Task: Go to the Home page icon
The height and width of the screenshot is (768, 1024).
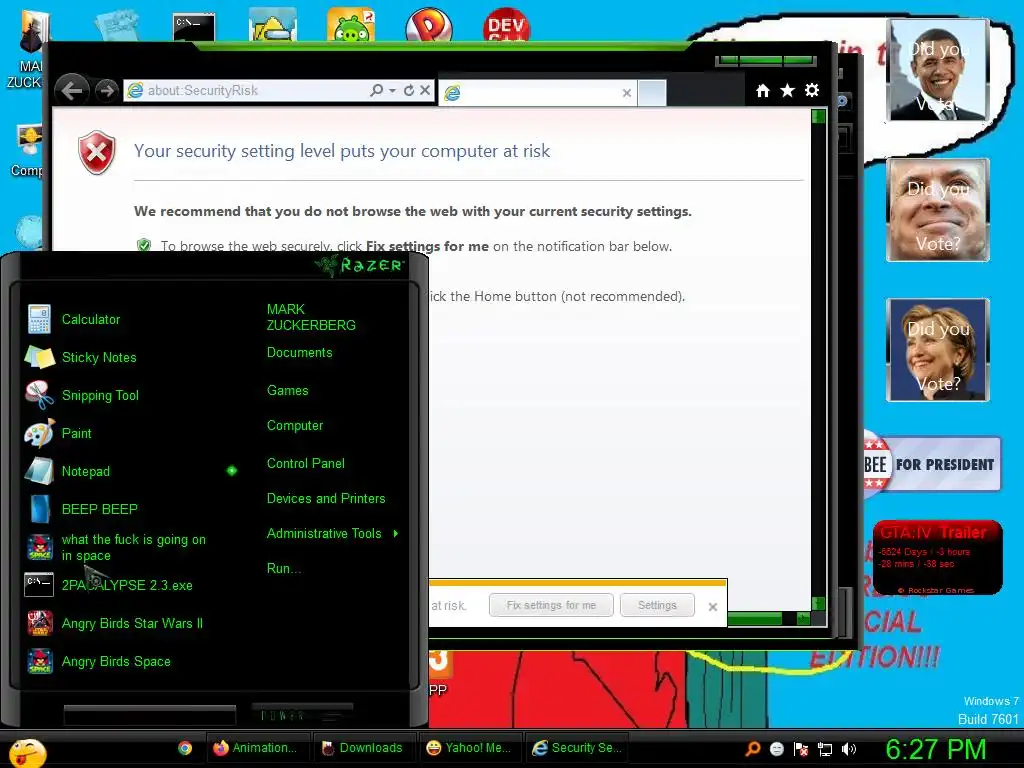Action: [762, 91]
